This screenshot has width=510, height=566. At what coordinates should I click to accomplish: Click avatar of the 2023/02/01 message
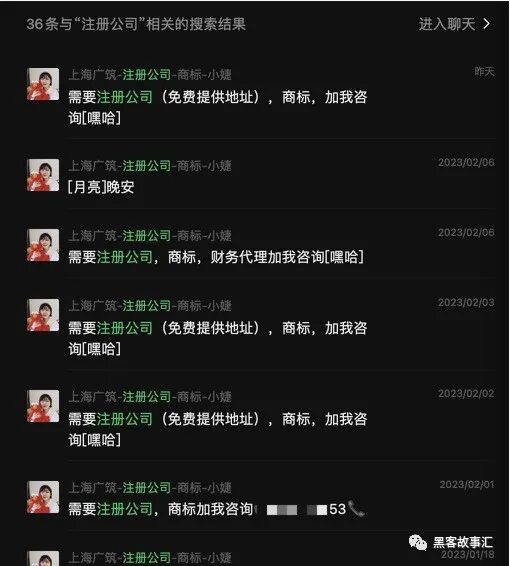[x=43, y=497]
